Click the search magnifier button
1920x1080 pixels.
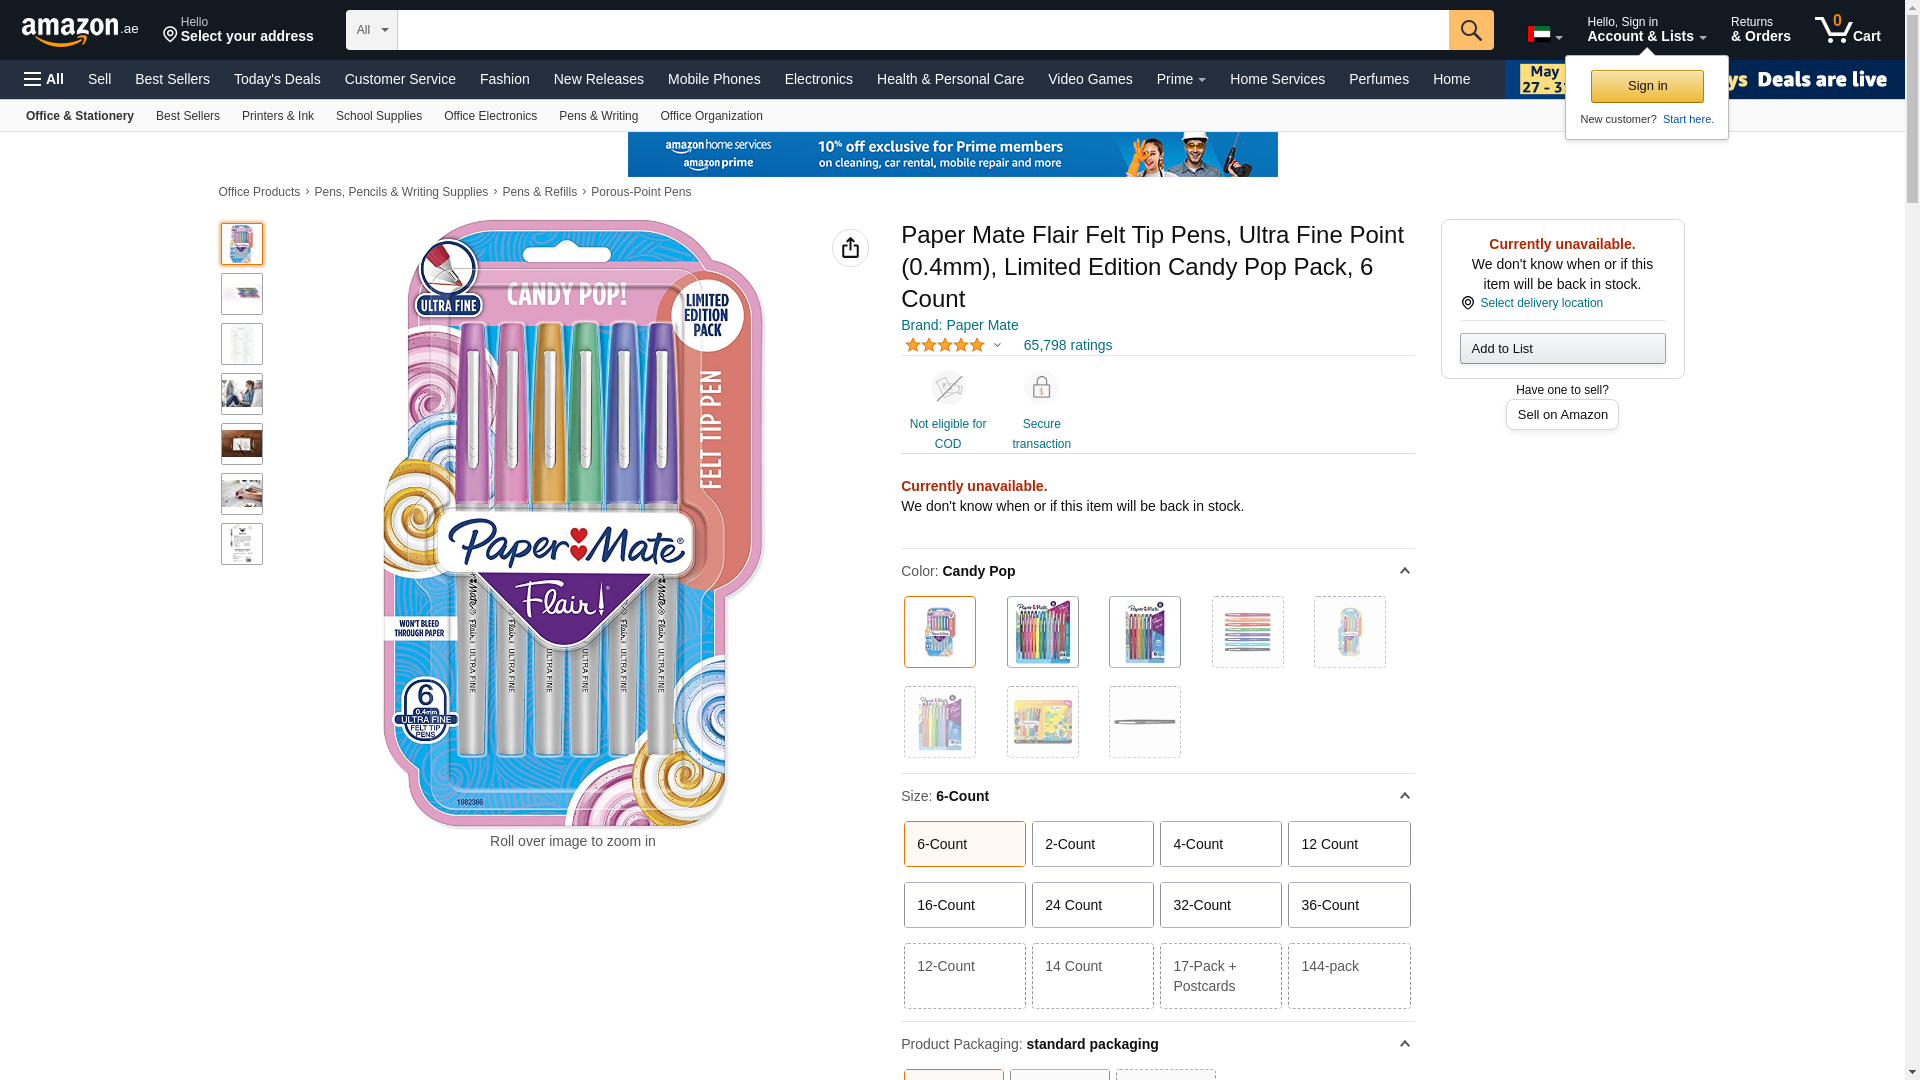click(x=1471, y=30)
